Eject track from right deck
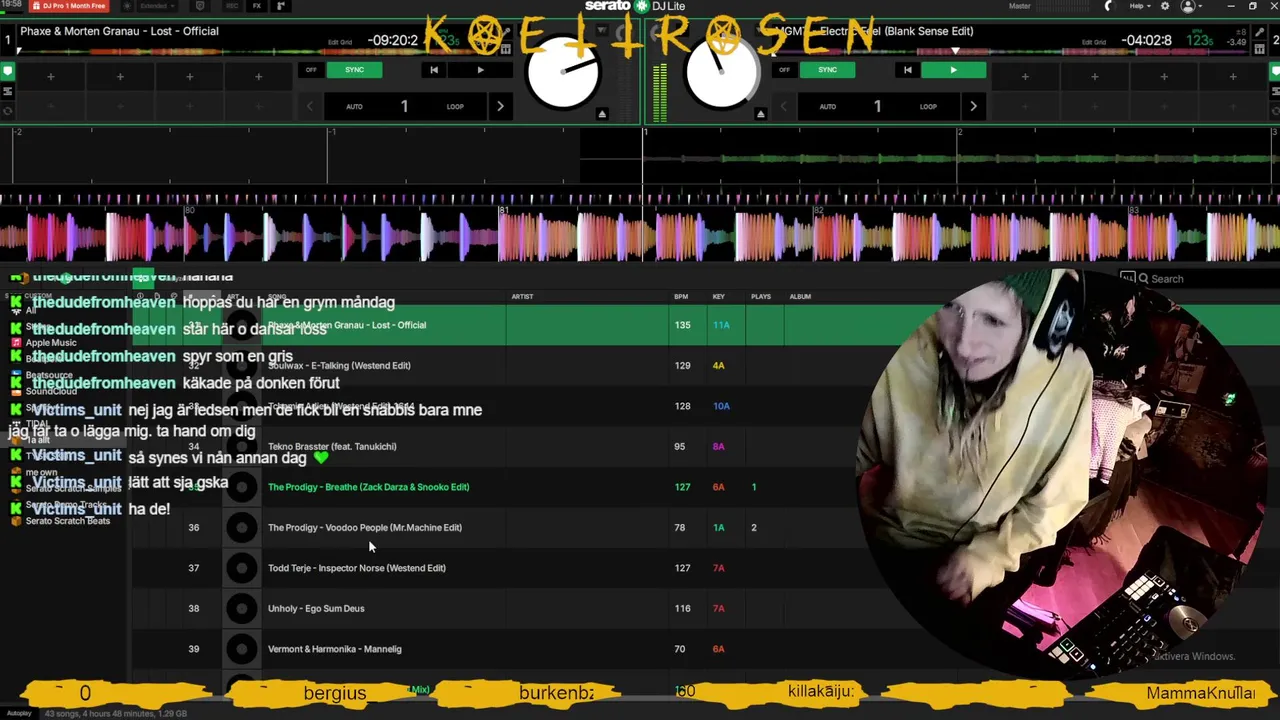1280x720 pixels. (760, 114)
